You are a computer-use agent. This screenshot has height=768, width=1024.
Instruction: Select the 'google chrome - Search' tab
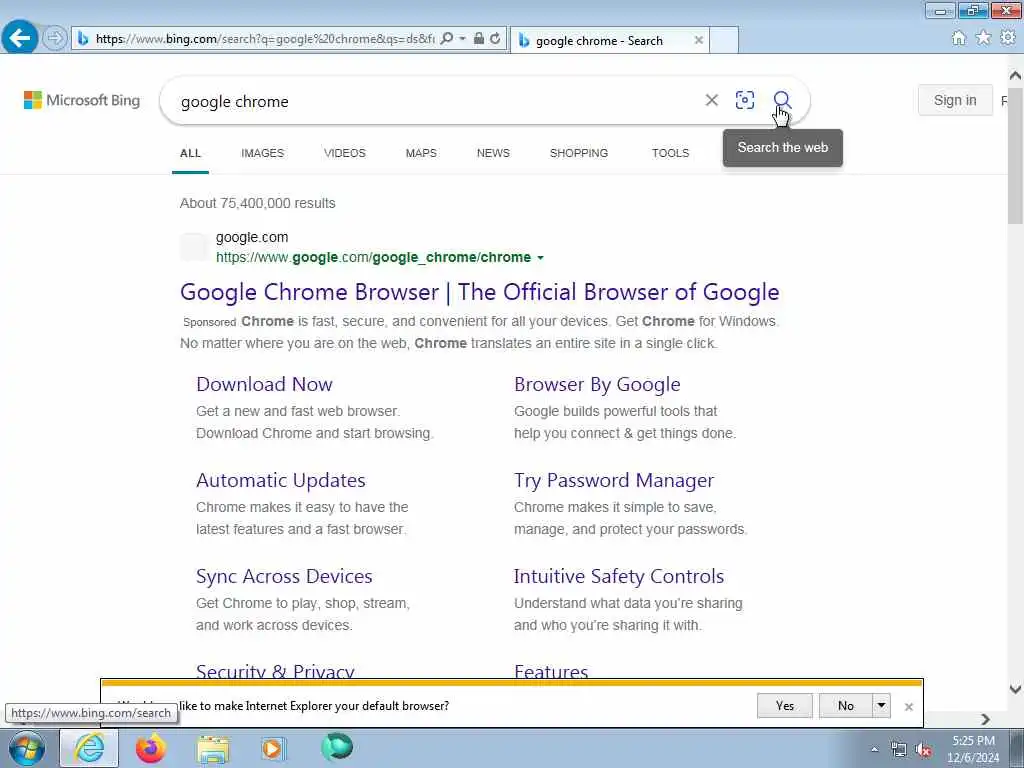tap(609, 40)
